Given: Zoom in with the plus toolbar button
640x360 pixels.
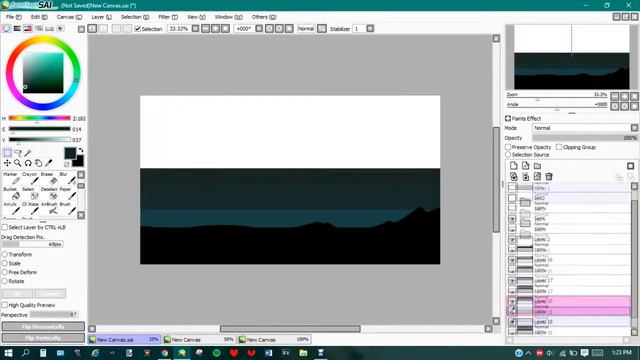Looking at the screenshot, I should [215, 29].
